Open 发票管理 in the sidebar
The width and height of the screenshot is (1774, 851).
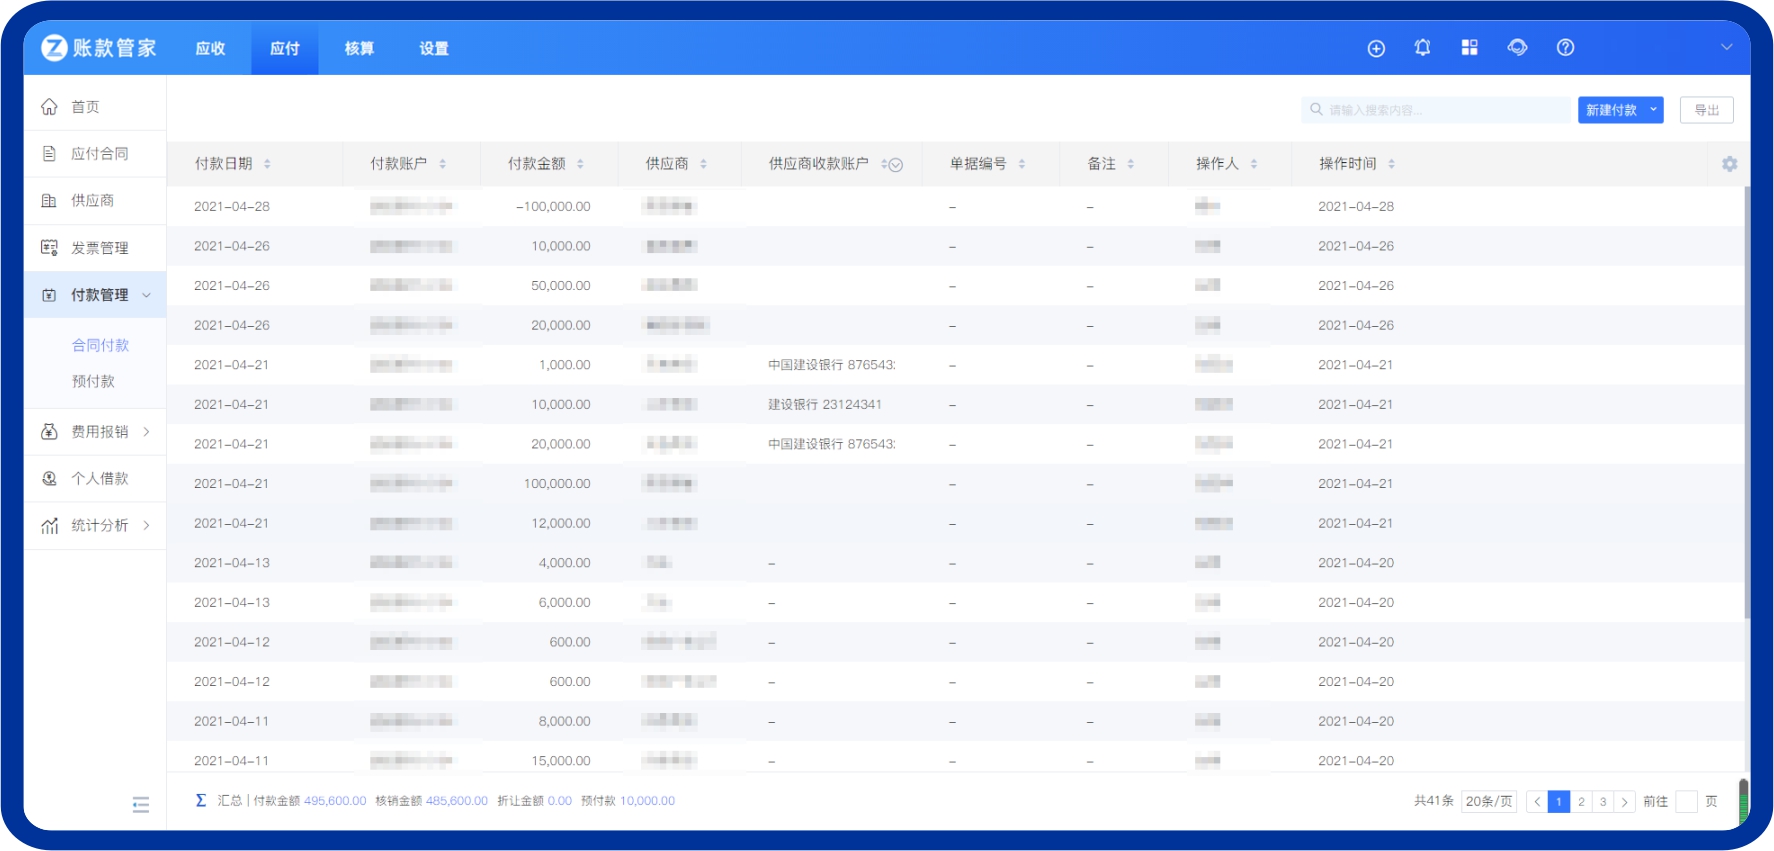click(x=95, y=248)
